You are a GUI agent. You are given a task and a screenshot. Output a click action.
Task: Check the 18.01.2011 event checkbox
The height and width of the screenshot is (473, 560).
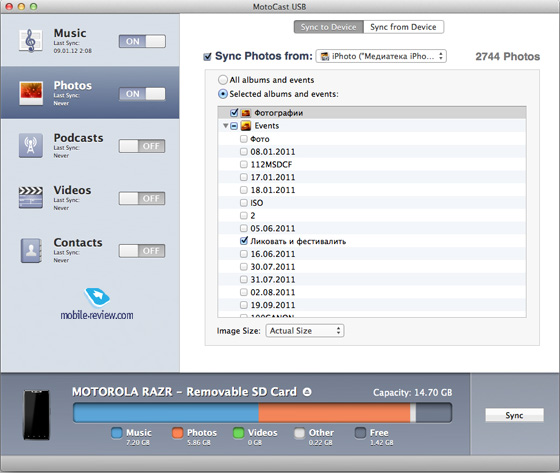[x=244, y=190]
